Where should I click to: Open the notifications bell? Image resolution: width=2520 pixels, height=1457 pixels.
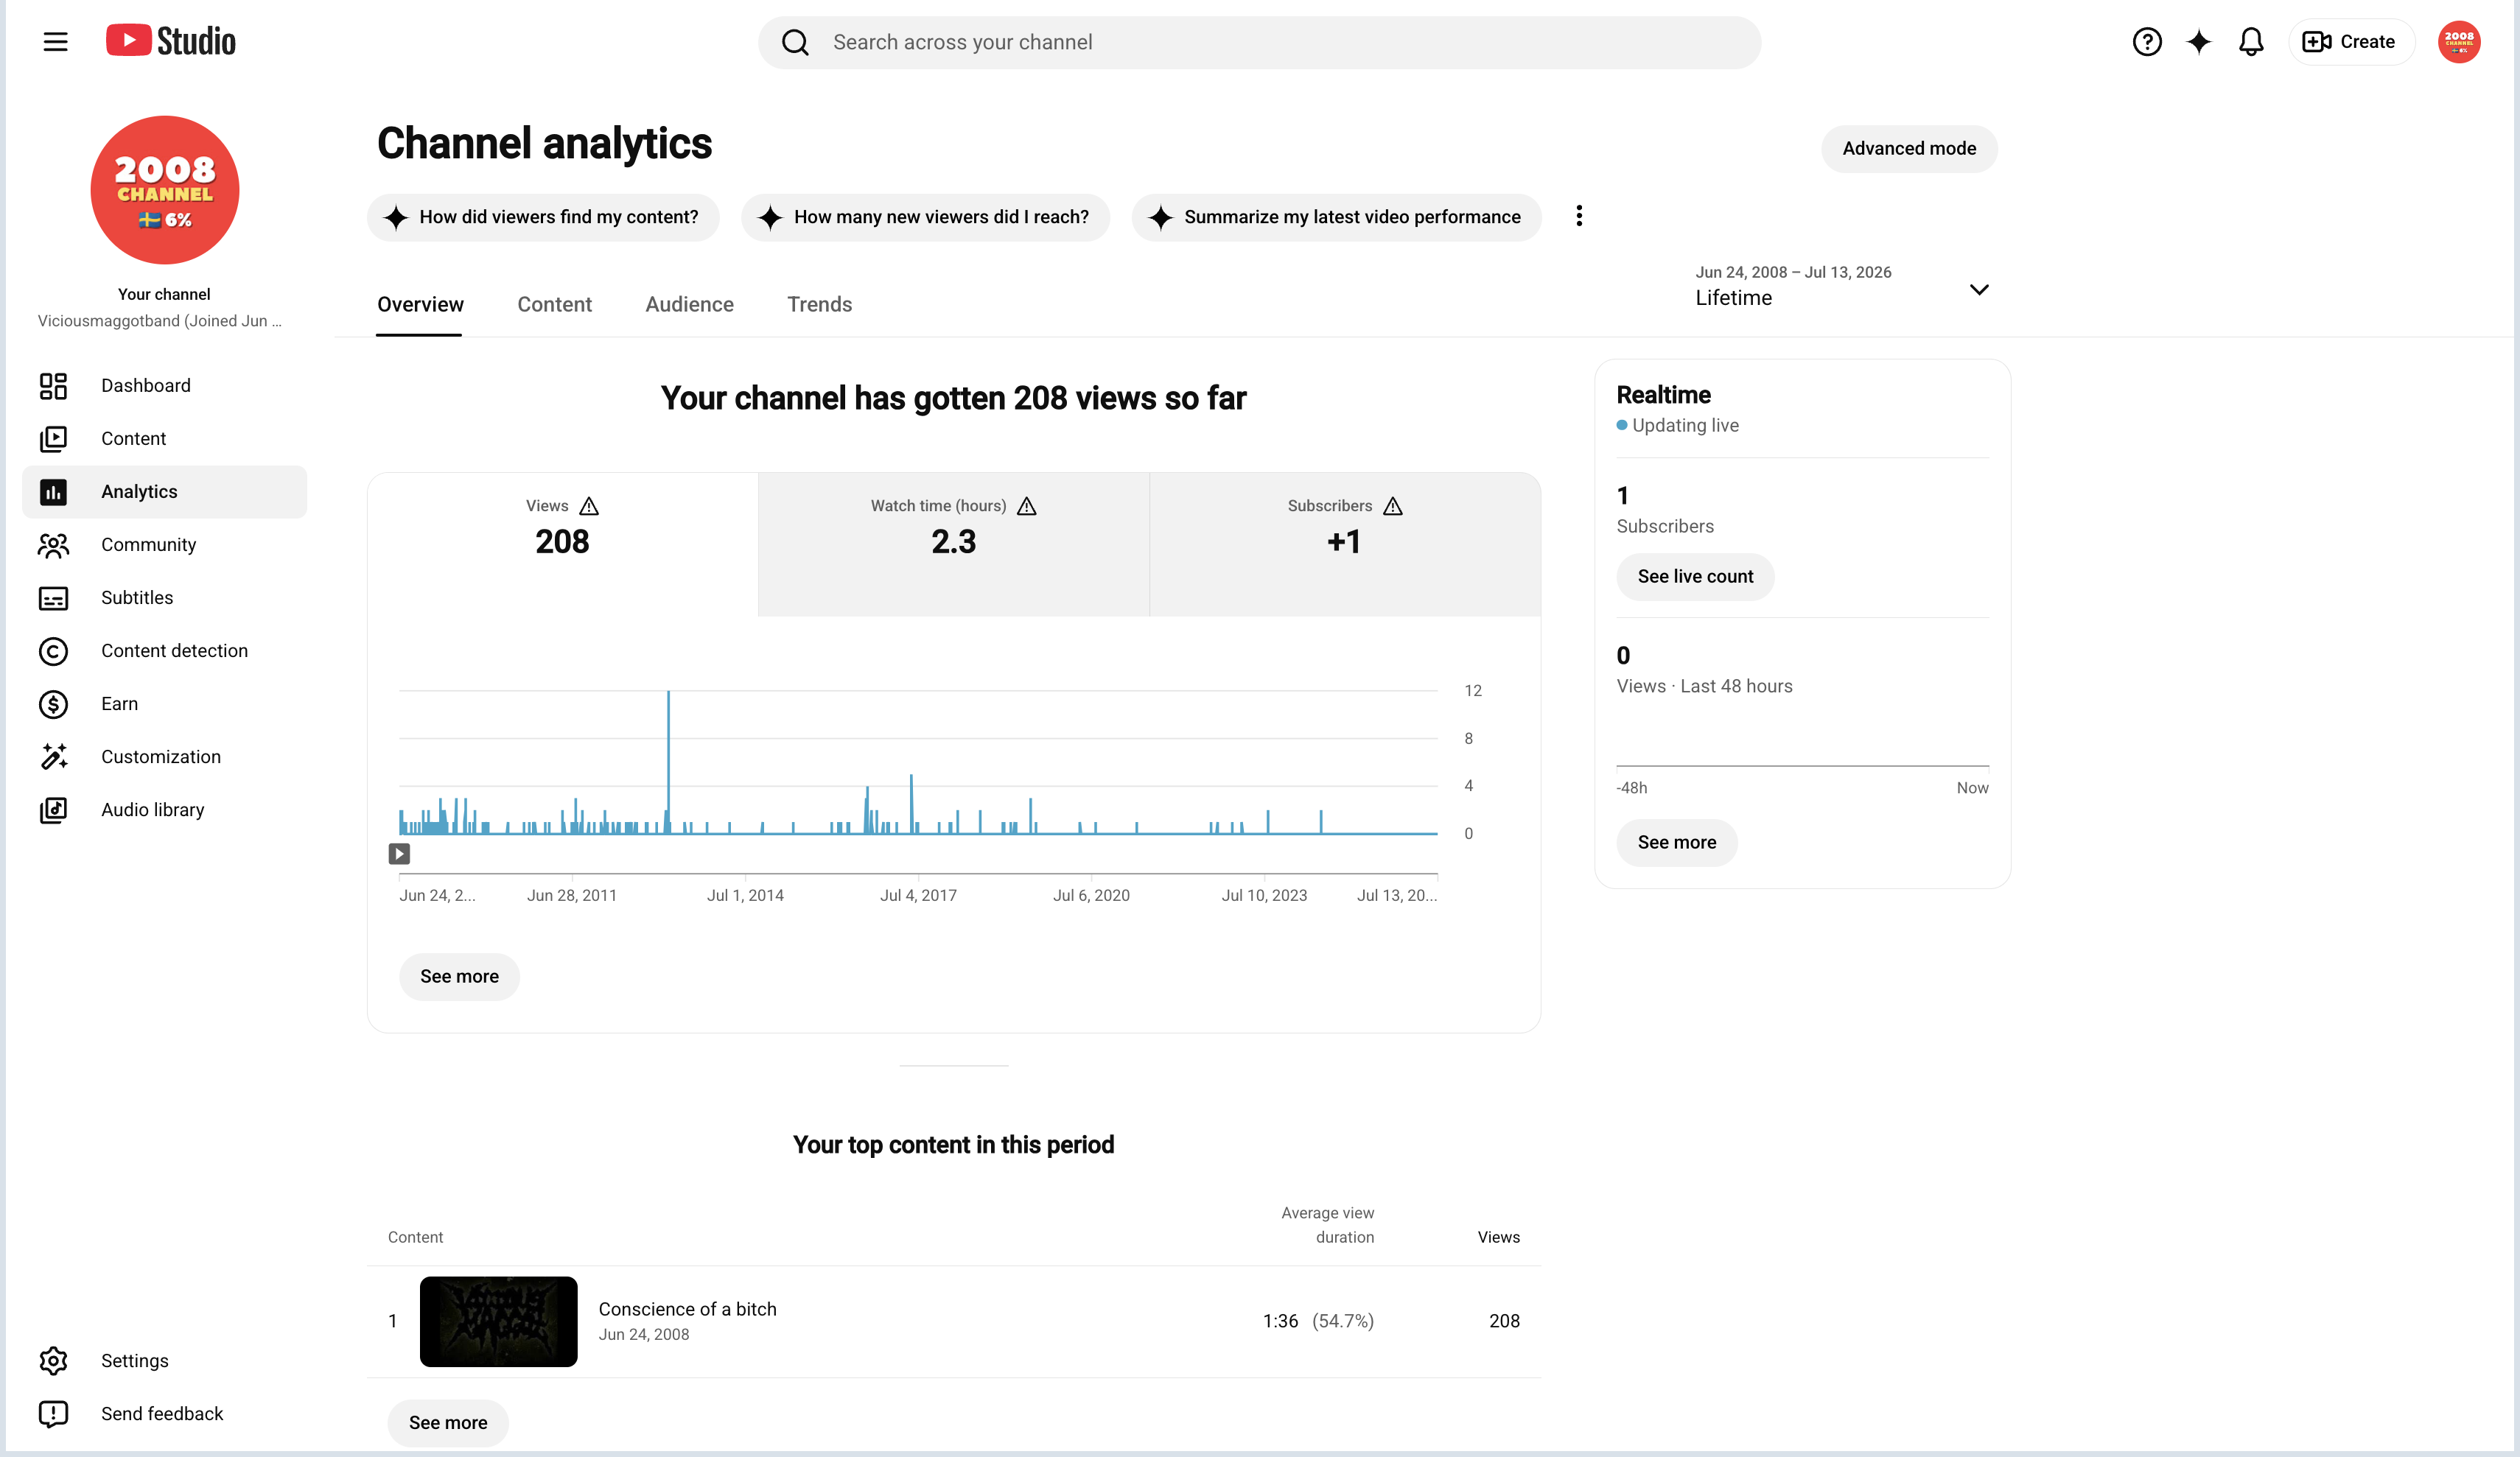(2250, 42)
